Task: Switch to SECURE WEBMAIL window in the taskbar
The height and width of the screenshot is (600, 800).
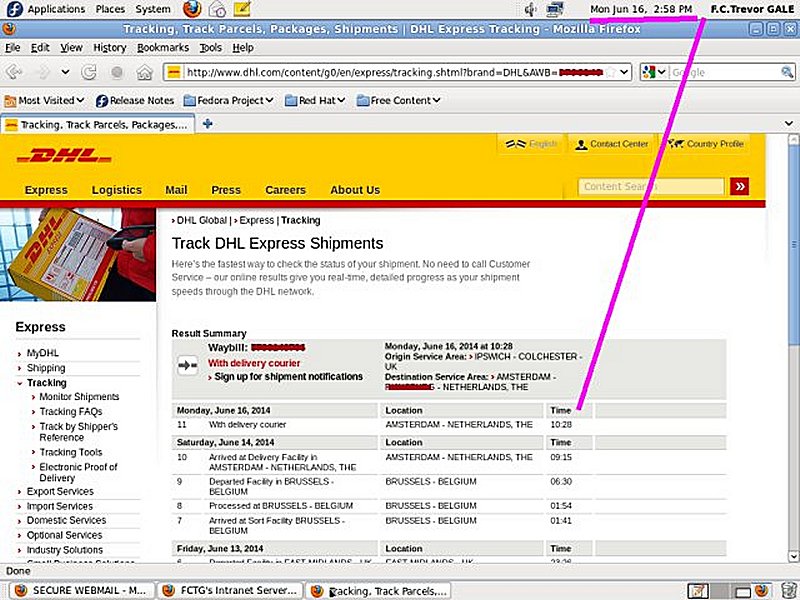Action: pyautogui.click(x=82, y=591)
